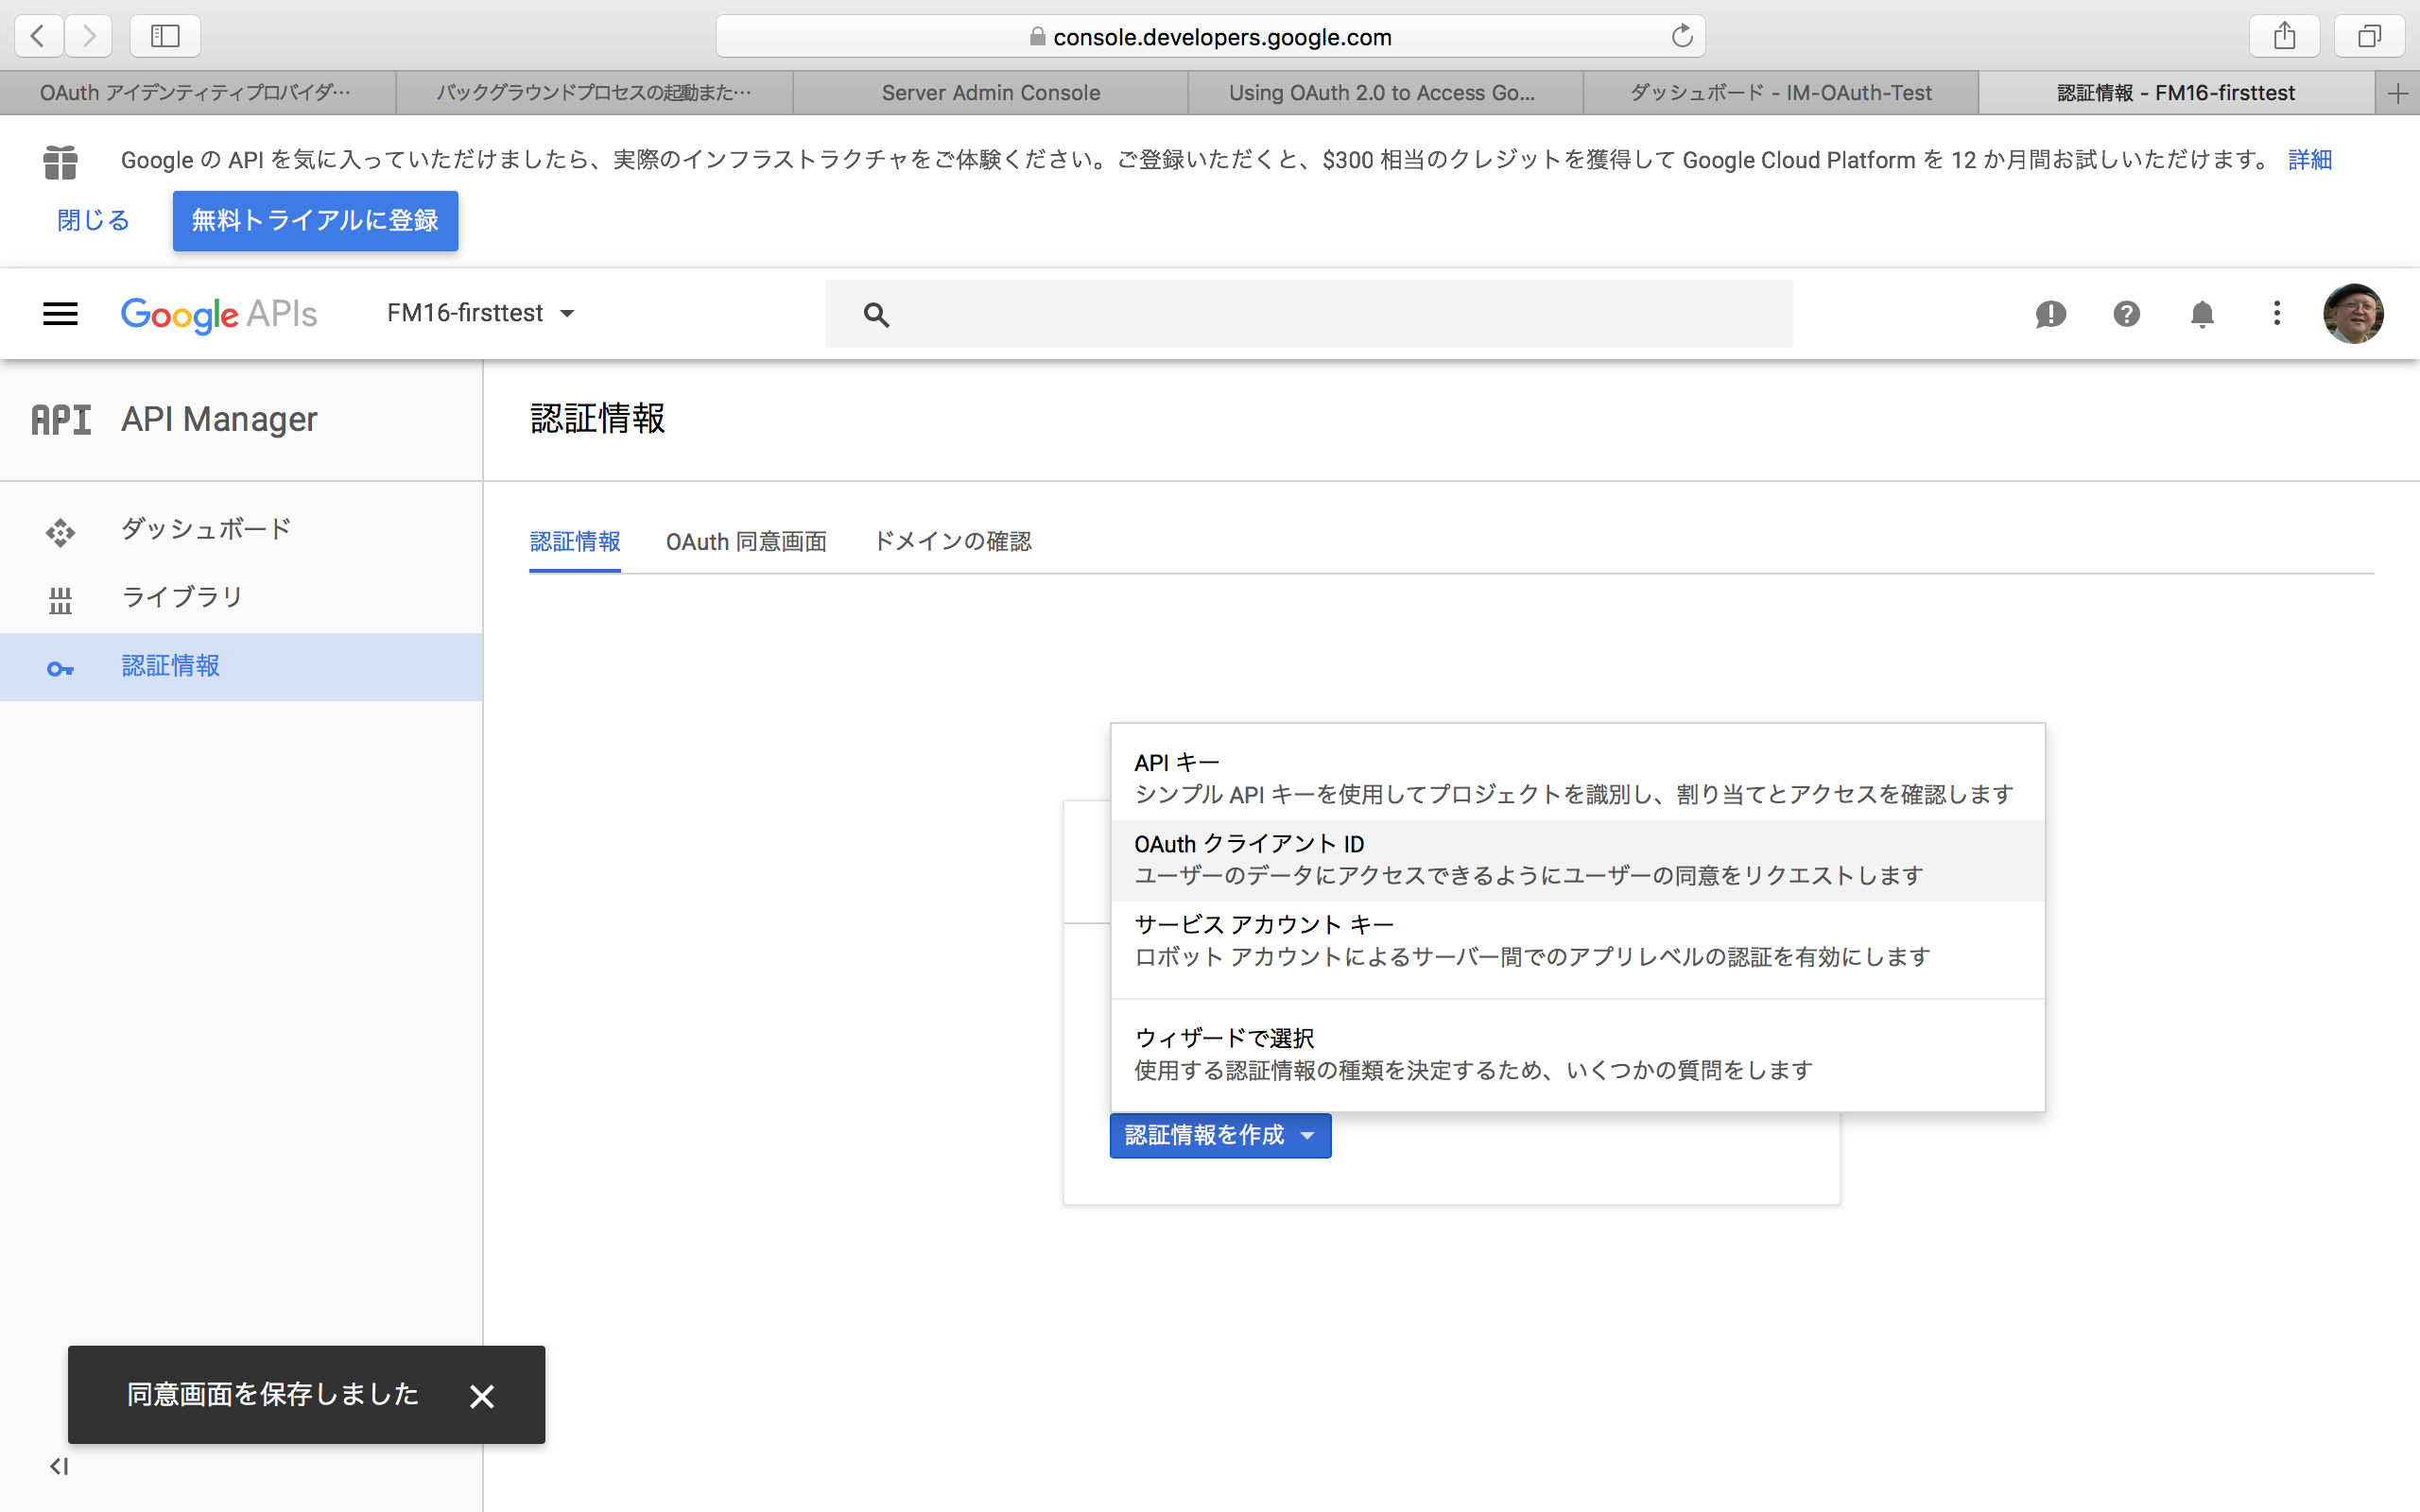The height and width of the screenshot is (1512, 2420).
Task: Choose OAuth クライアント ID from the menu
Action: (1577, 860)
